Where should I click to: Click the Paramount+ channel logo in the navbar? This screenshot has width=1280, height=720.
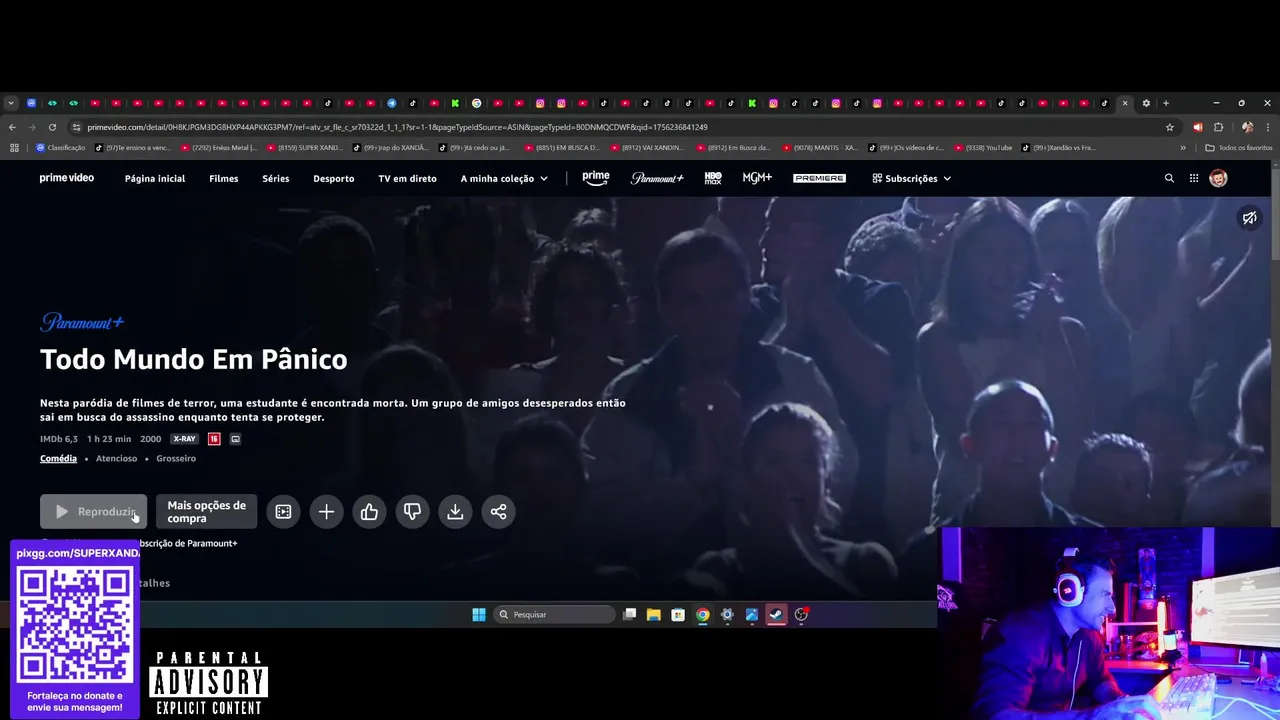pos(657,178)
